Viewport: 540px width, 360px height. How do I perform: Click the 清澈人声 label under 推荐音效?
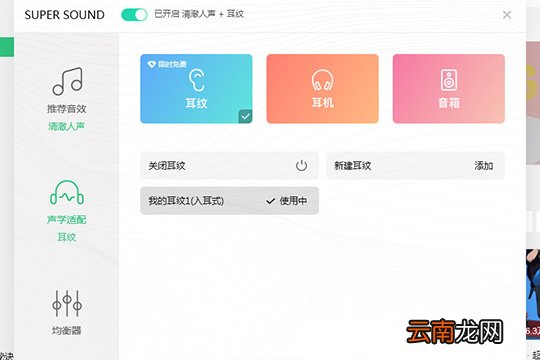[x=66, y=126]
